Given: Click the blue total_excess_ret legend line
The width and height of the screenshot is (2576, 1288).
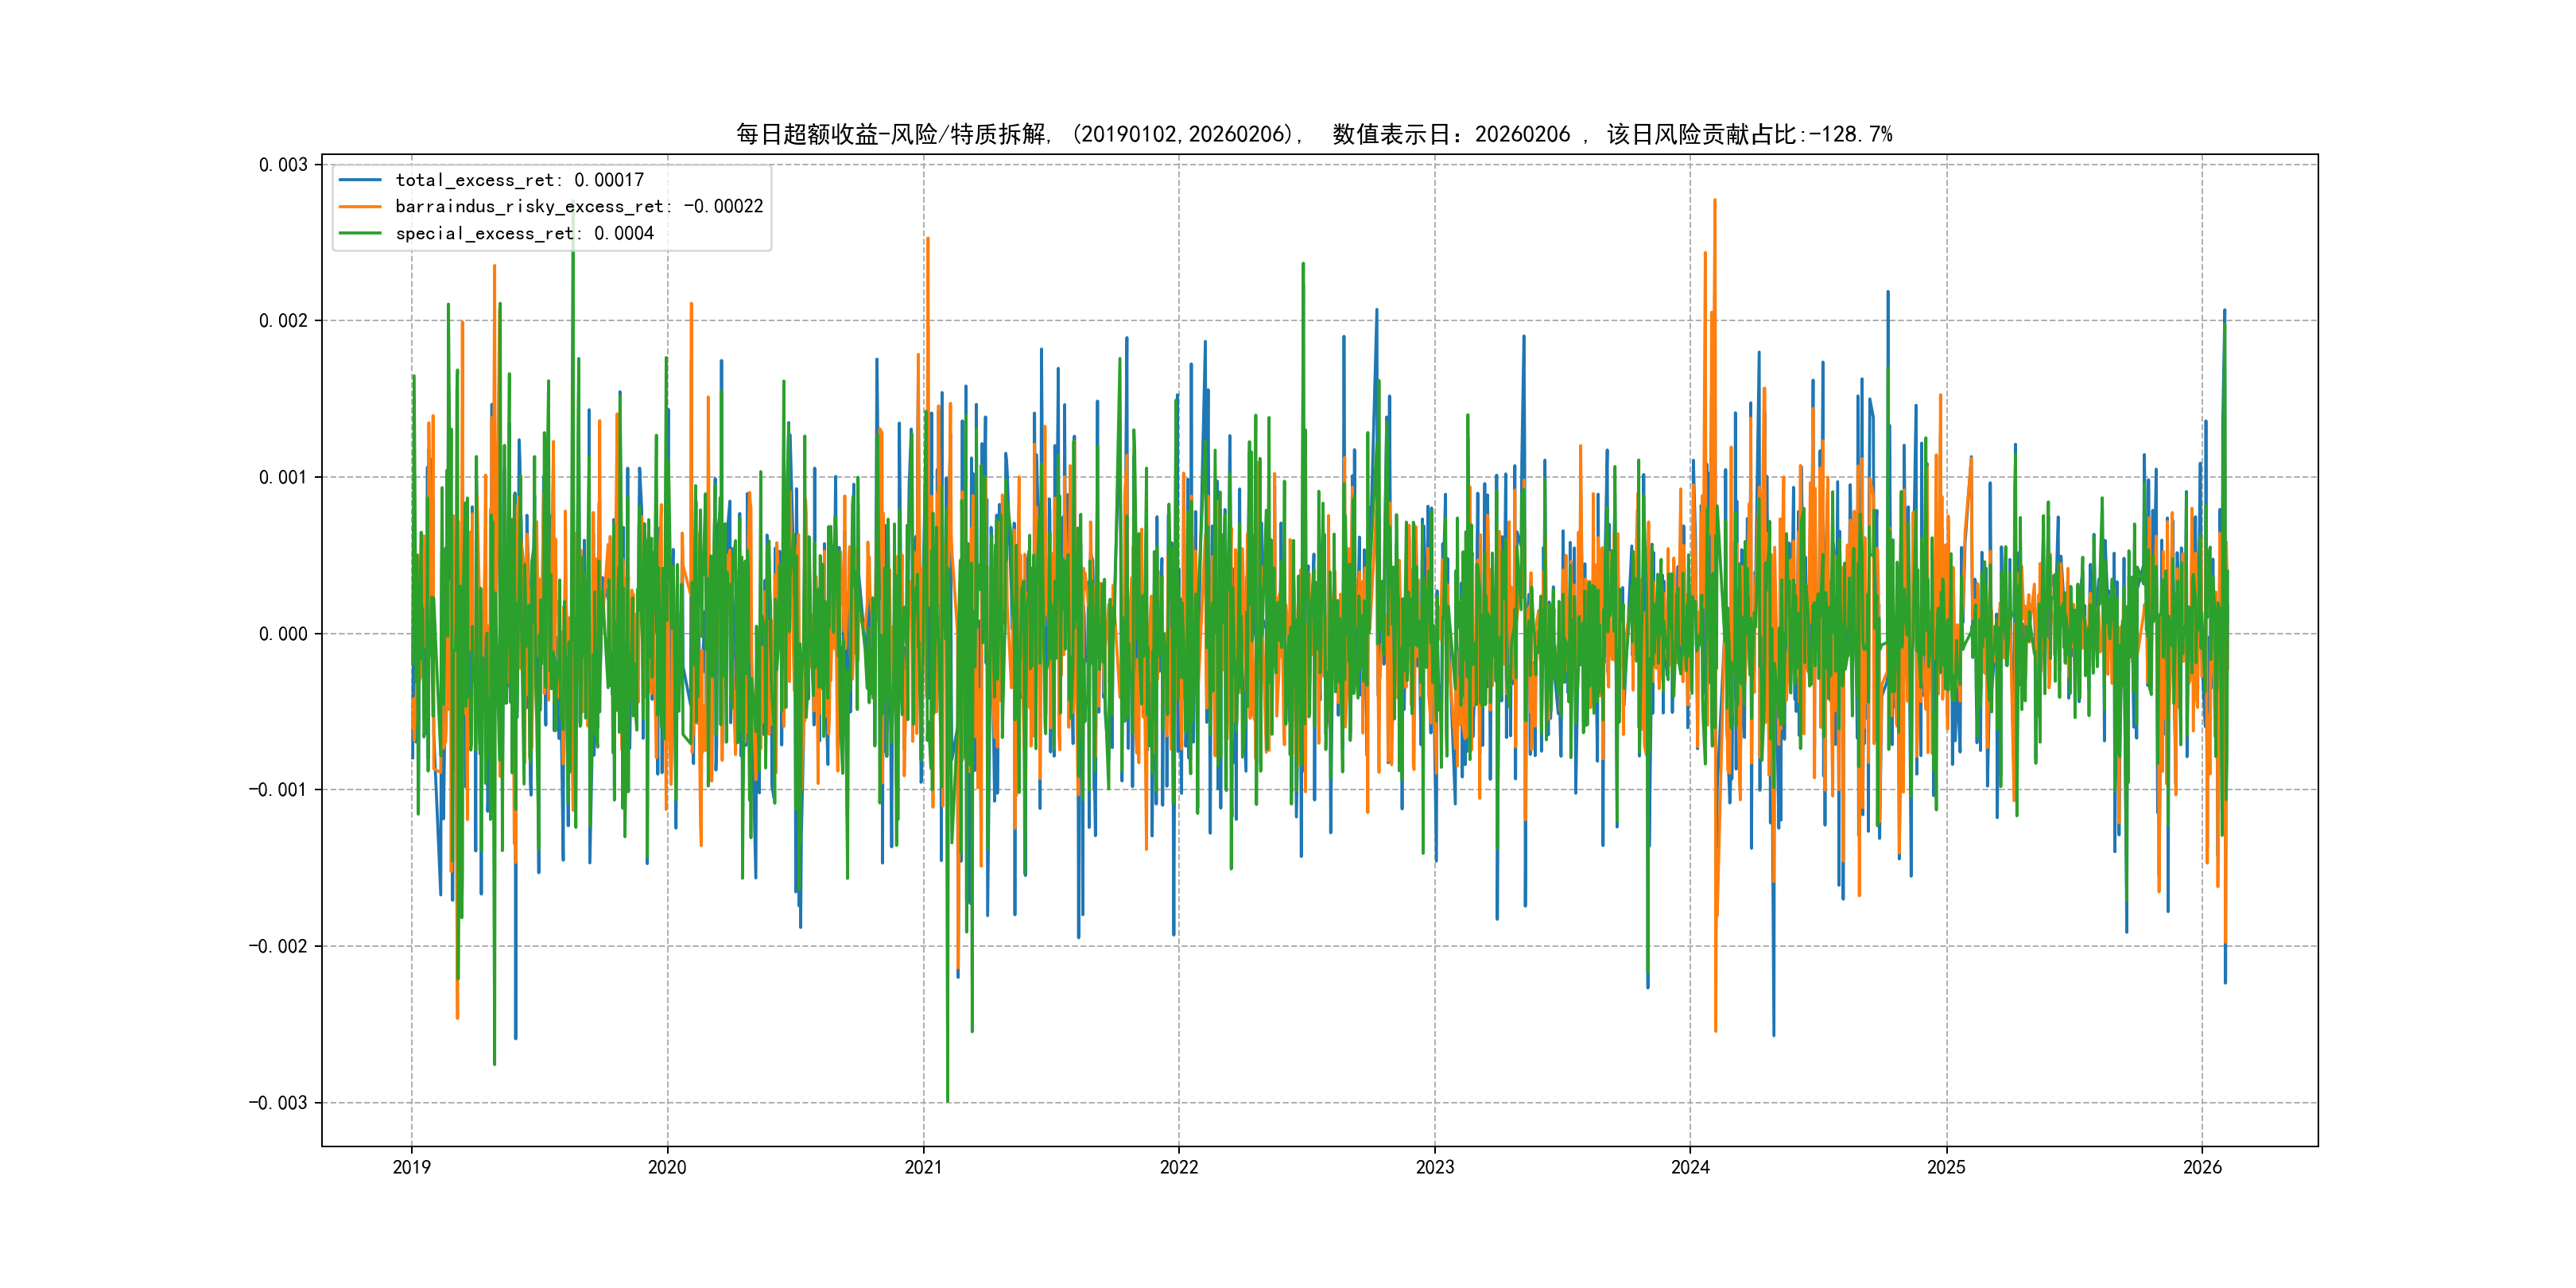Looking at the screenshot, I should point(360,180).
